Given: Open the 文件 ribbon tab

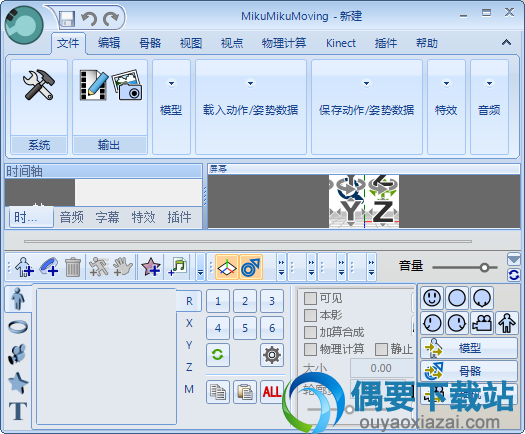Looking at the screenshot, I should [x=68, y=43].
